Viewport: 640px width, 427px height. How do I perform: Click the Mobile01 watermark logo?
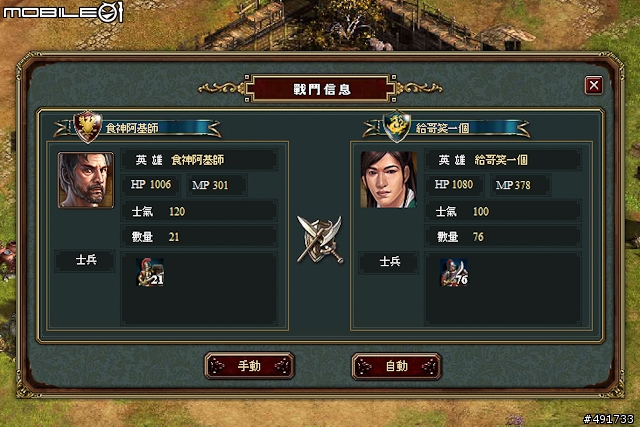[x=63, y=11]
